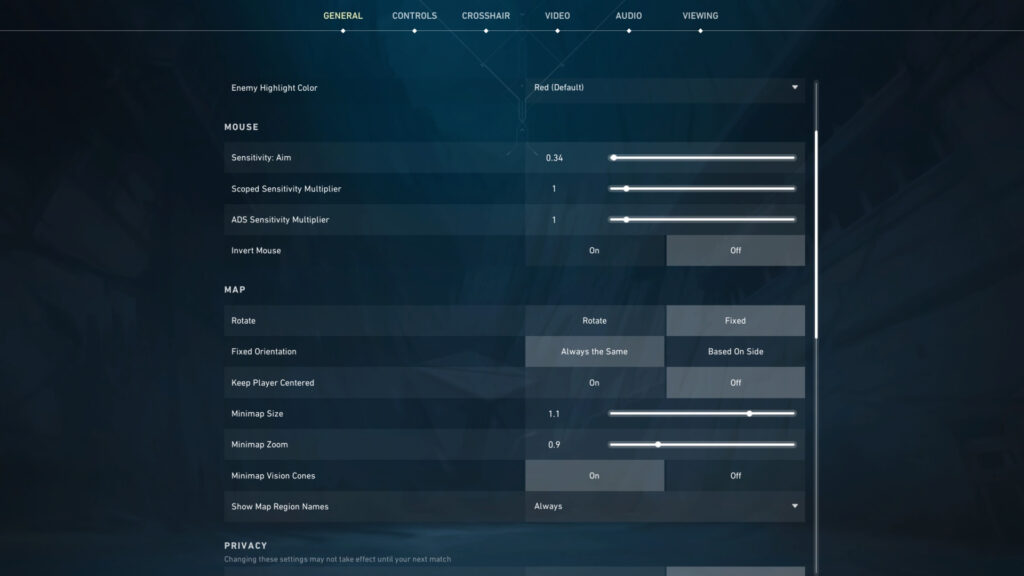Select the VIEWING tab
The image size is (1024, 576).
tap(700, 15)
